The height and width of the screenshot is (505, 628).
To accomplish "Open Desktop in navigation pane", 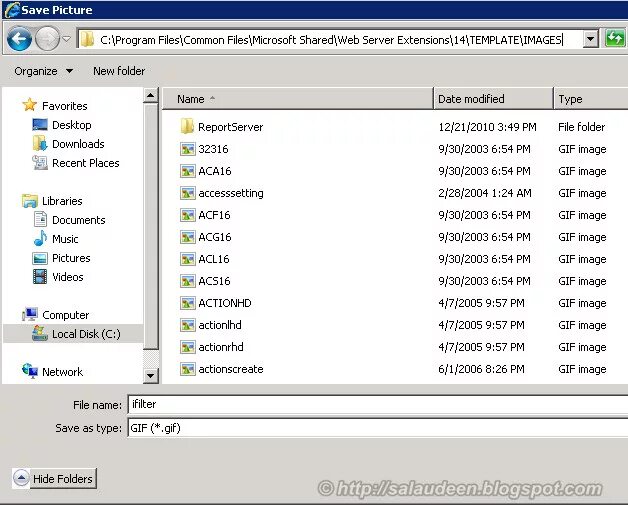I will pyautogui.click(x=72, y=125).
